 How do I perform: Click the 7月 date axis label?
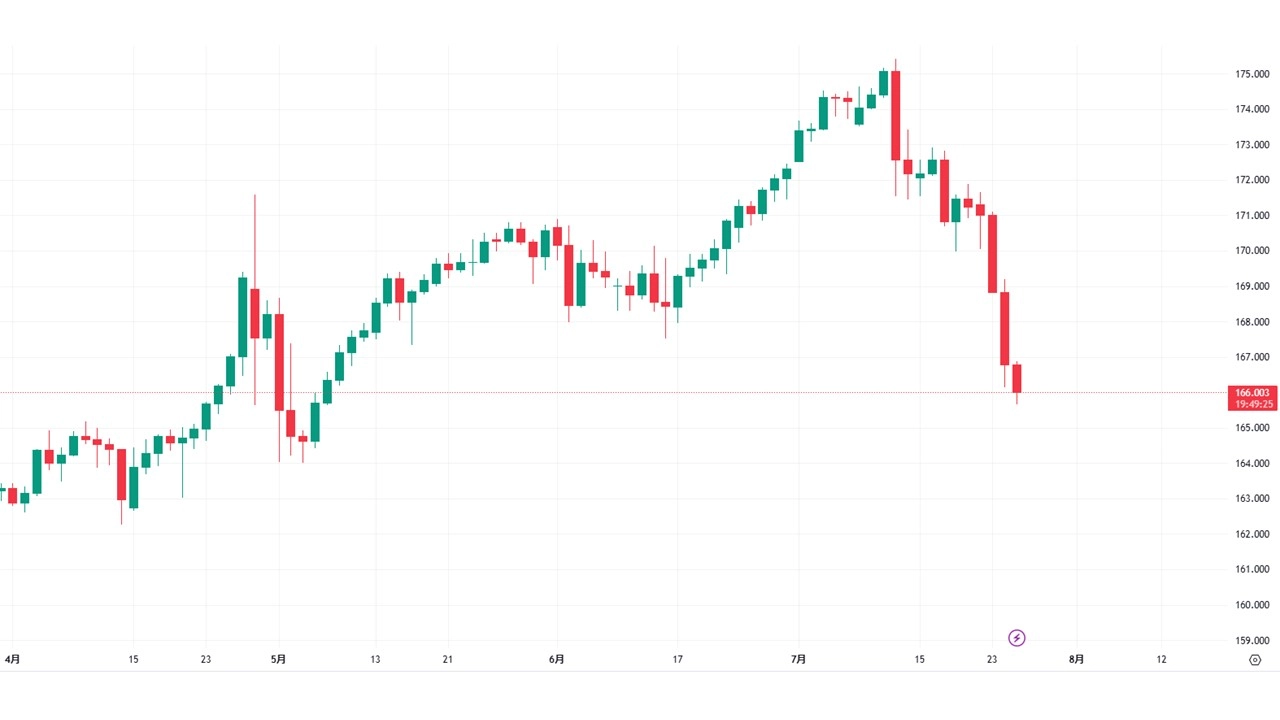click(x=798, y=660)
